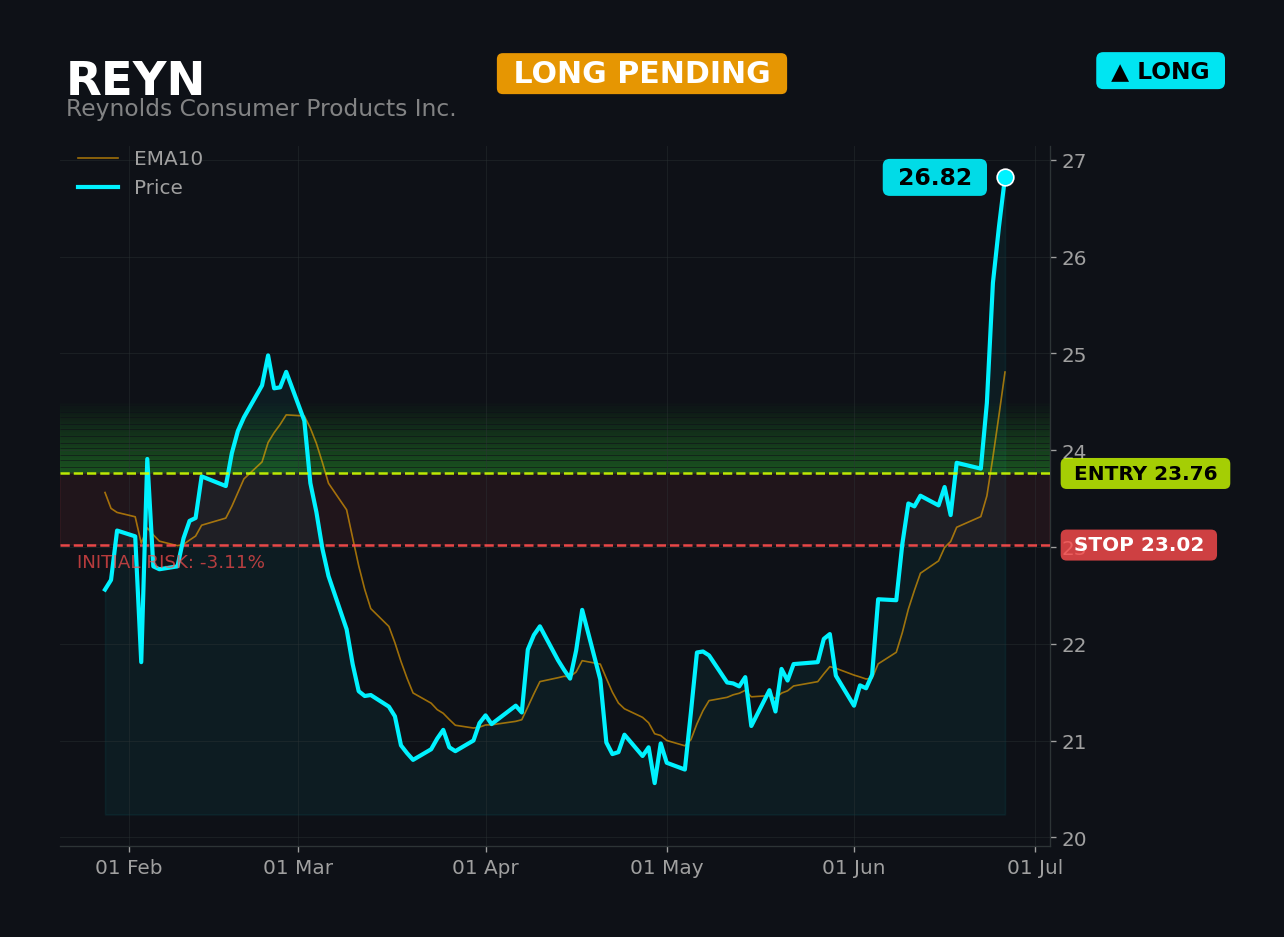Click the 26.82 current price label
The width and height of the screenshot is (1284, 937).
pyautogui.click(x=935, y=178)
